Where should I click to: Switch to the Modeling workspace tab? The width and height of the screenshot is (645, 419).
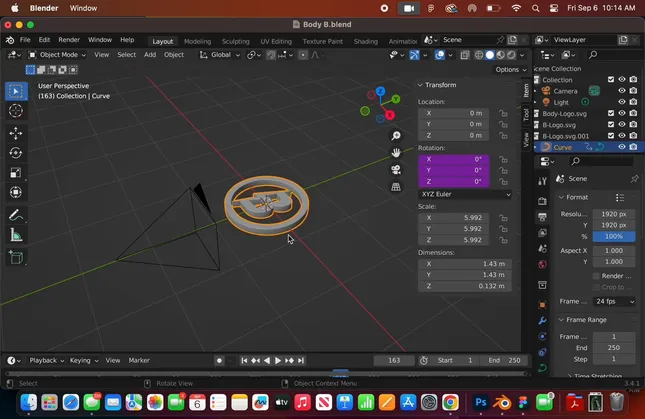coord(197,41)
